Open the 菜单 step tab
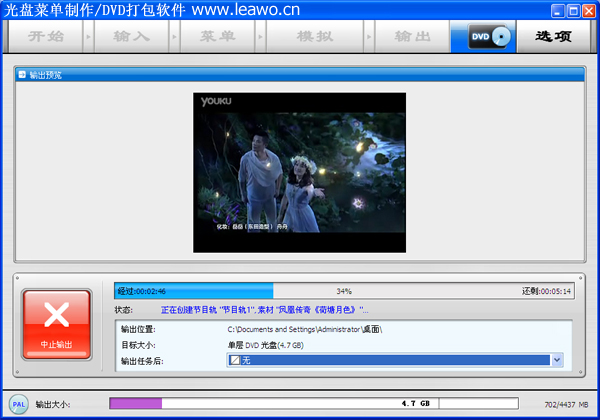This screenshot has height=420, width=600. point(217,37)
